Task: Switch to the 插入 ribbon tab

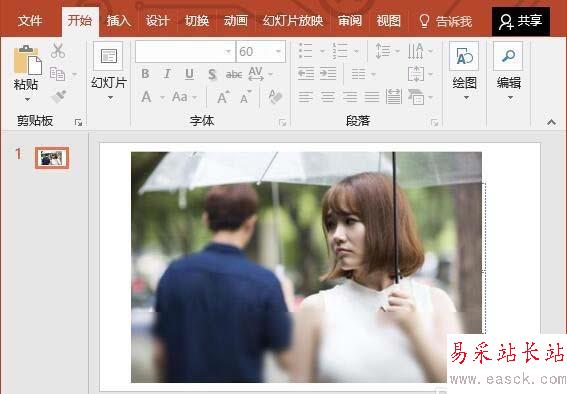Action: (x=118, y=21)
